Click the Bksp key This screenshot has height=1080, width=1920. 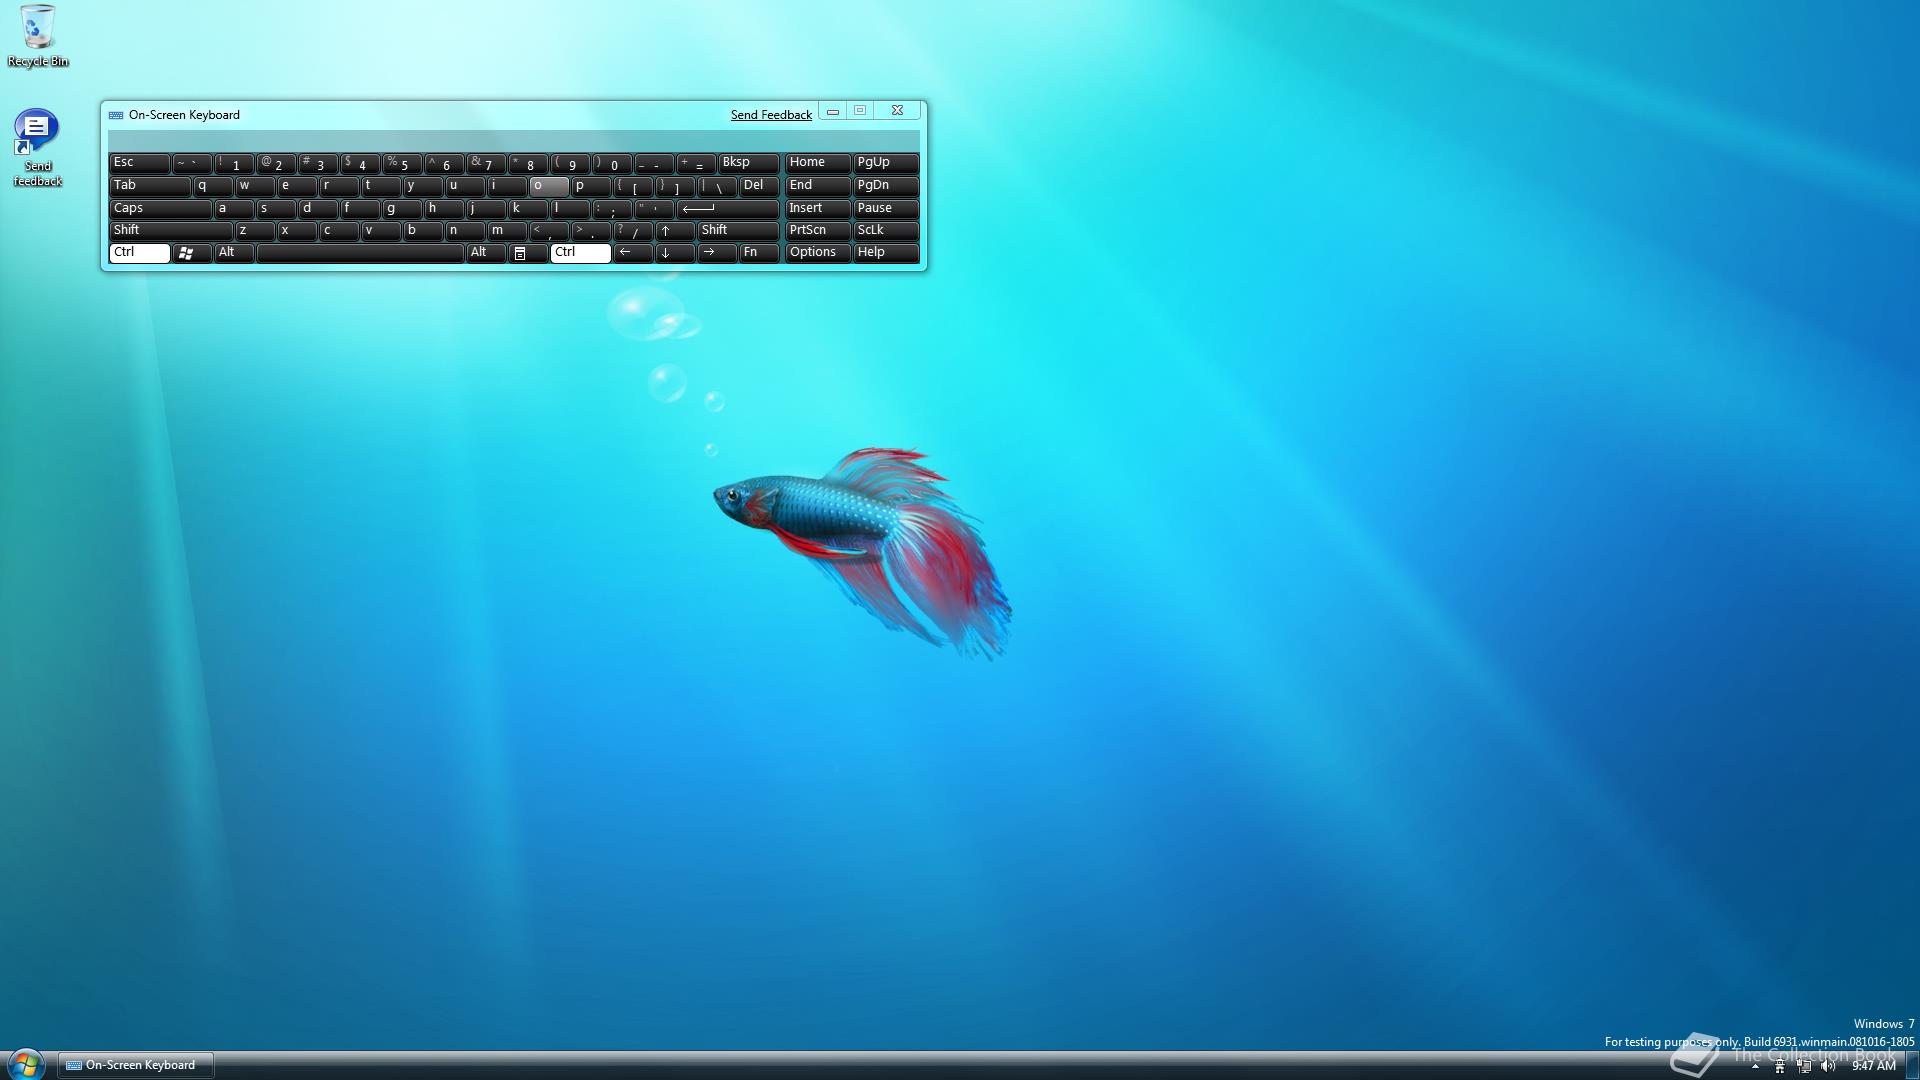click(748, 163)
